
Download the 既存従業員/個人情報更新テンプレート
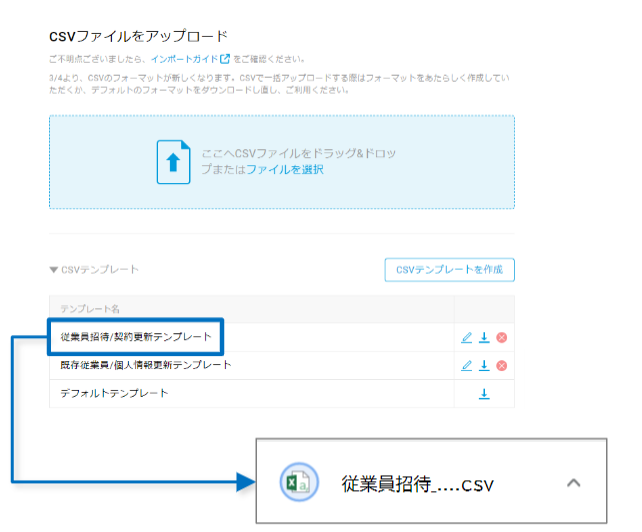pos(484,365)
